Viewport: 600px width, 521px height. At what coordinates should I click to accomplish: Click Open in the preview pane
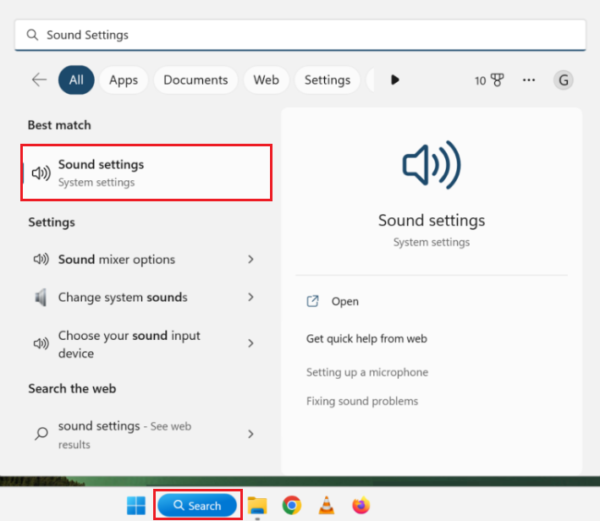[x=345, y=301]
